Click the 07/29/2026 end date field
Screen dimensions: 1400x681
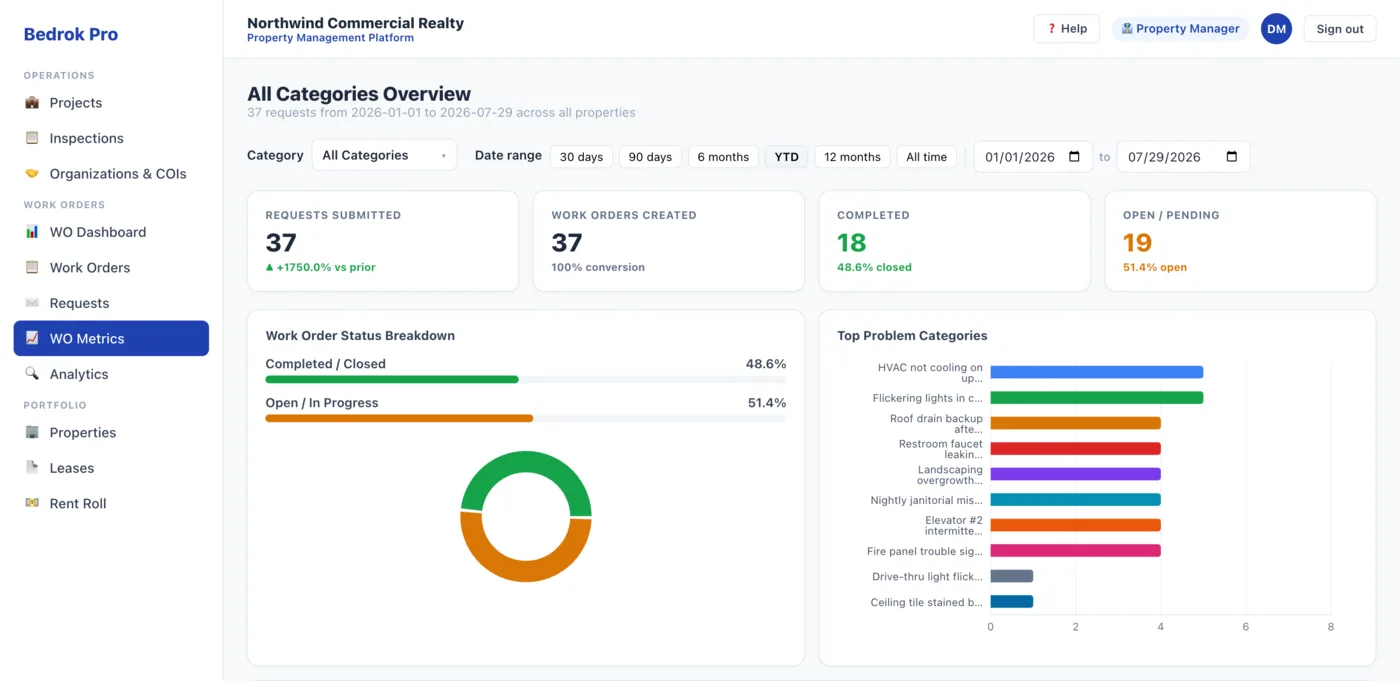tap(1183, 157)
